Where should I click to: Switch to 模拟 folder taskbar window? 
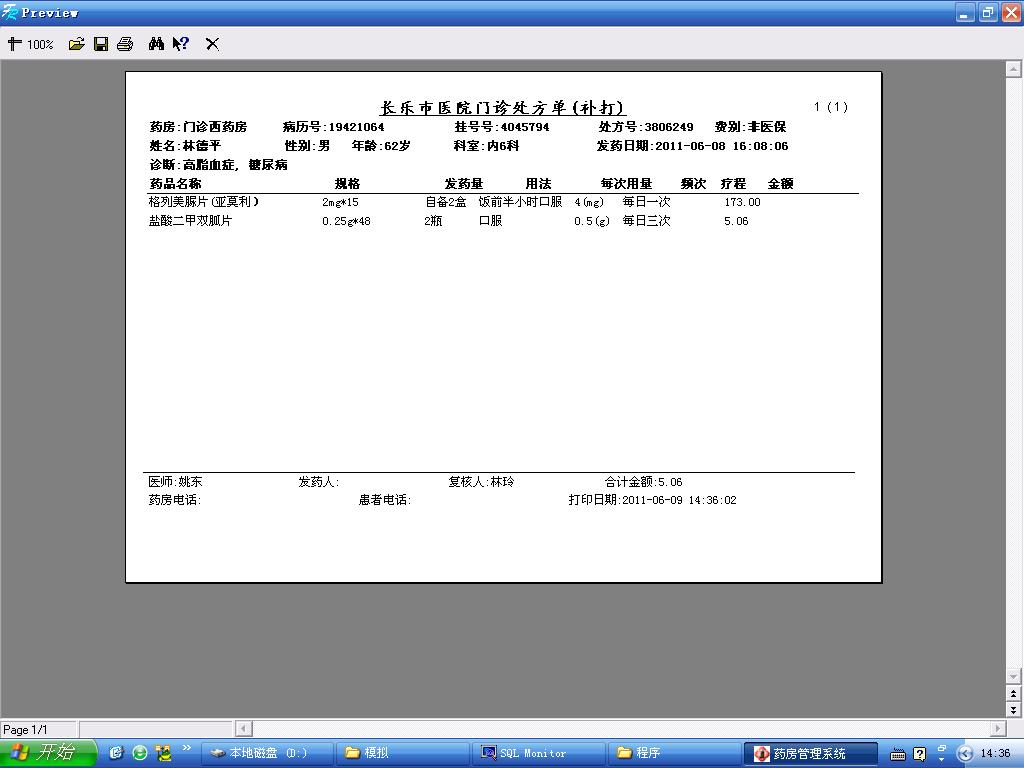pos(402,753)
